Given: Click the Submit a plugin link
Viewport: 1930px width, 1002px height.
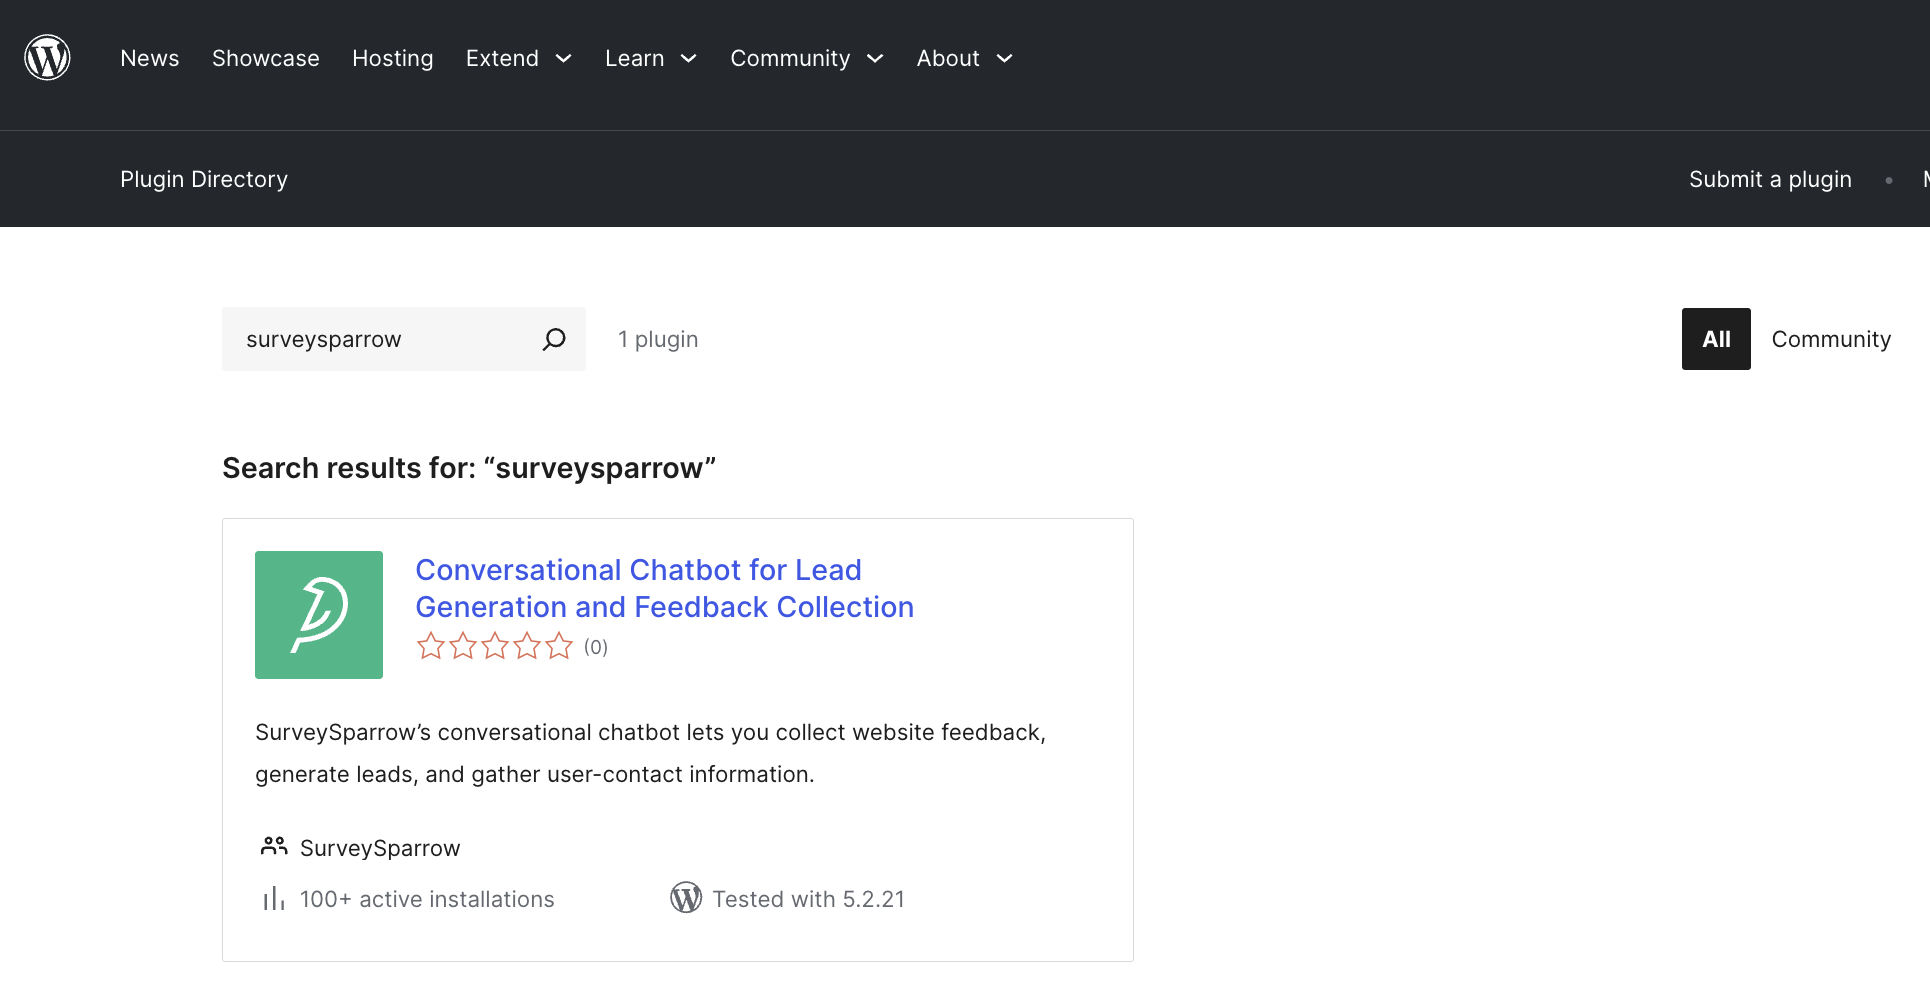Looking at the screenshot, I should coord(1770,179).
